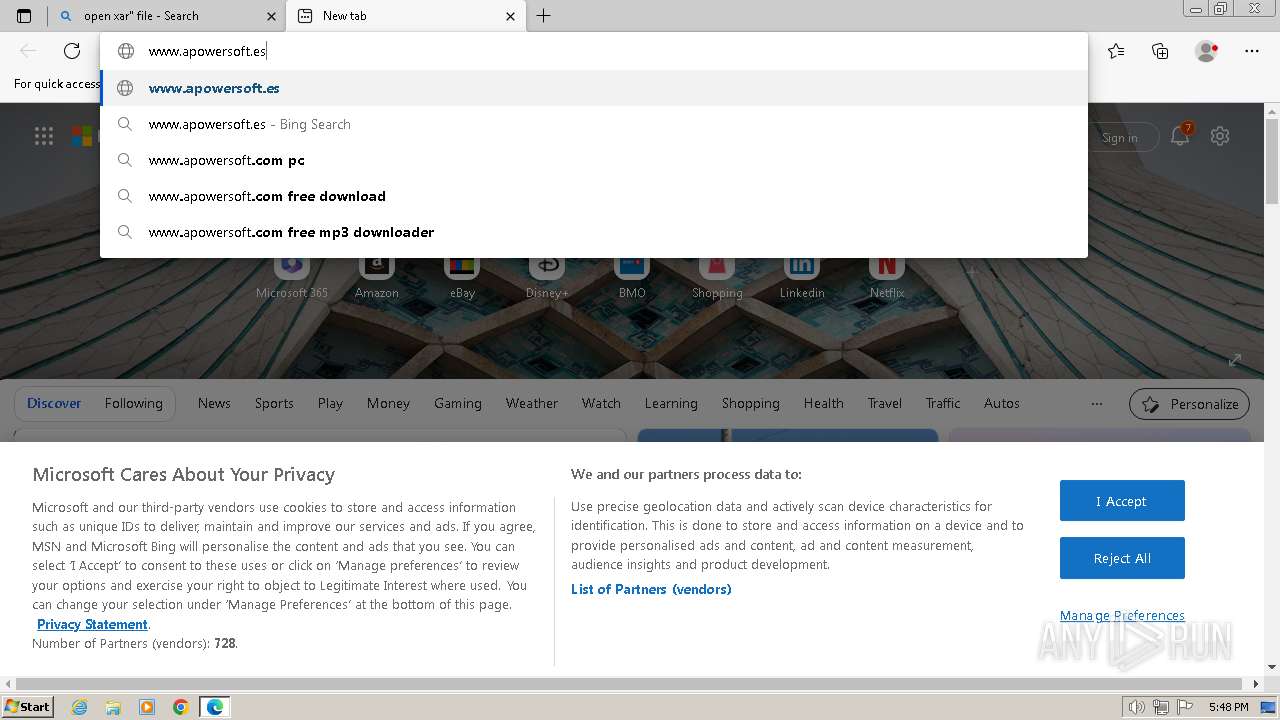Open the Privacy Statement link
1280x720 pixels.
(92, 624)
